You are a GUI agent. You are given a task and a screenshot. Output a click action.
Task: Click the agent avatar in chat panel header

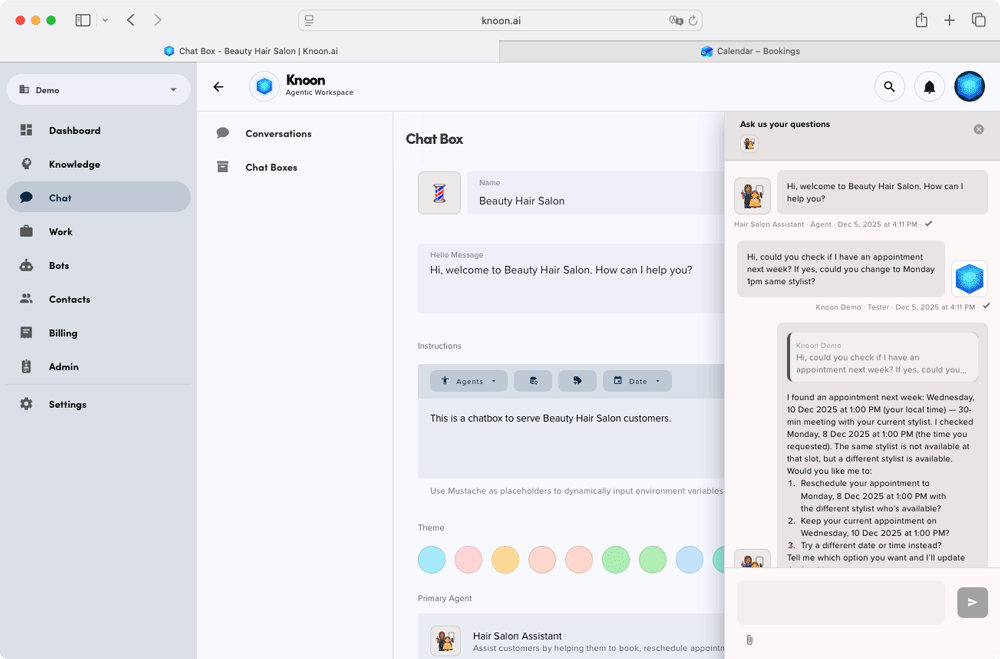[x=749, y=144]
